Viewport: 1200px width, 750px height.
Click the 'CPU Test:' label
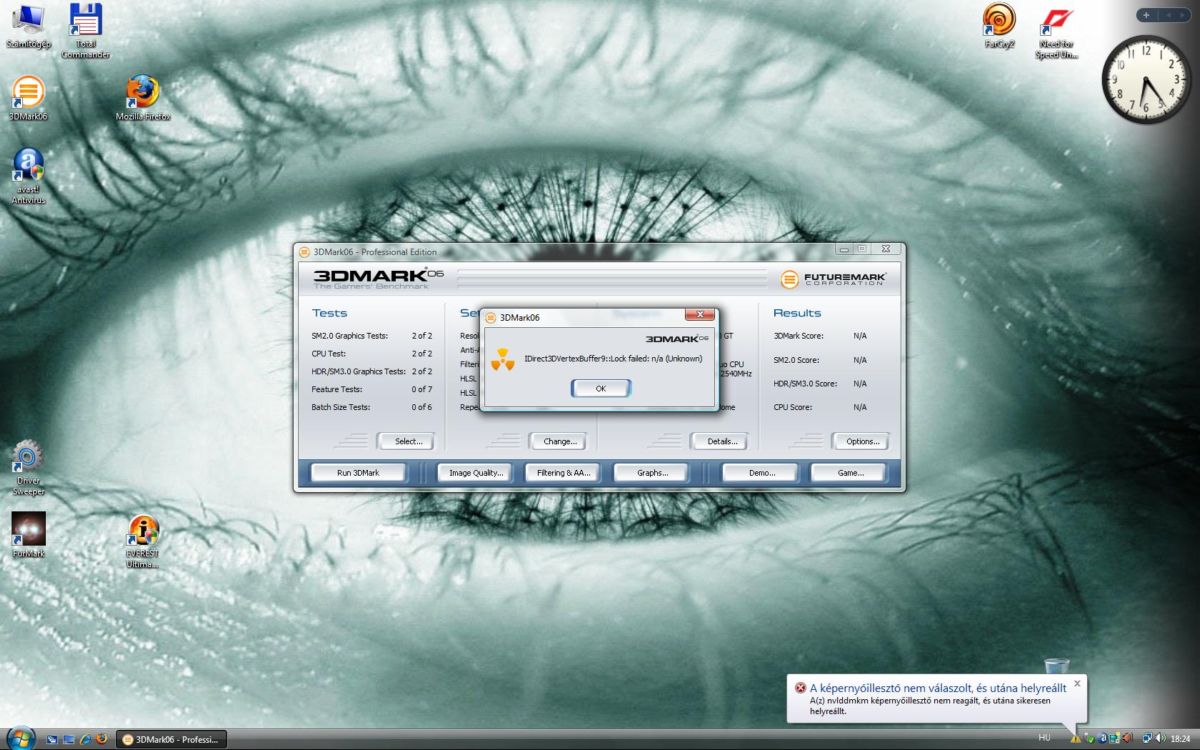click(329, 354)
